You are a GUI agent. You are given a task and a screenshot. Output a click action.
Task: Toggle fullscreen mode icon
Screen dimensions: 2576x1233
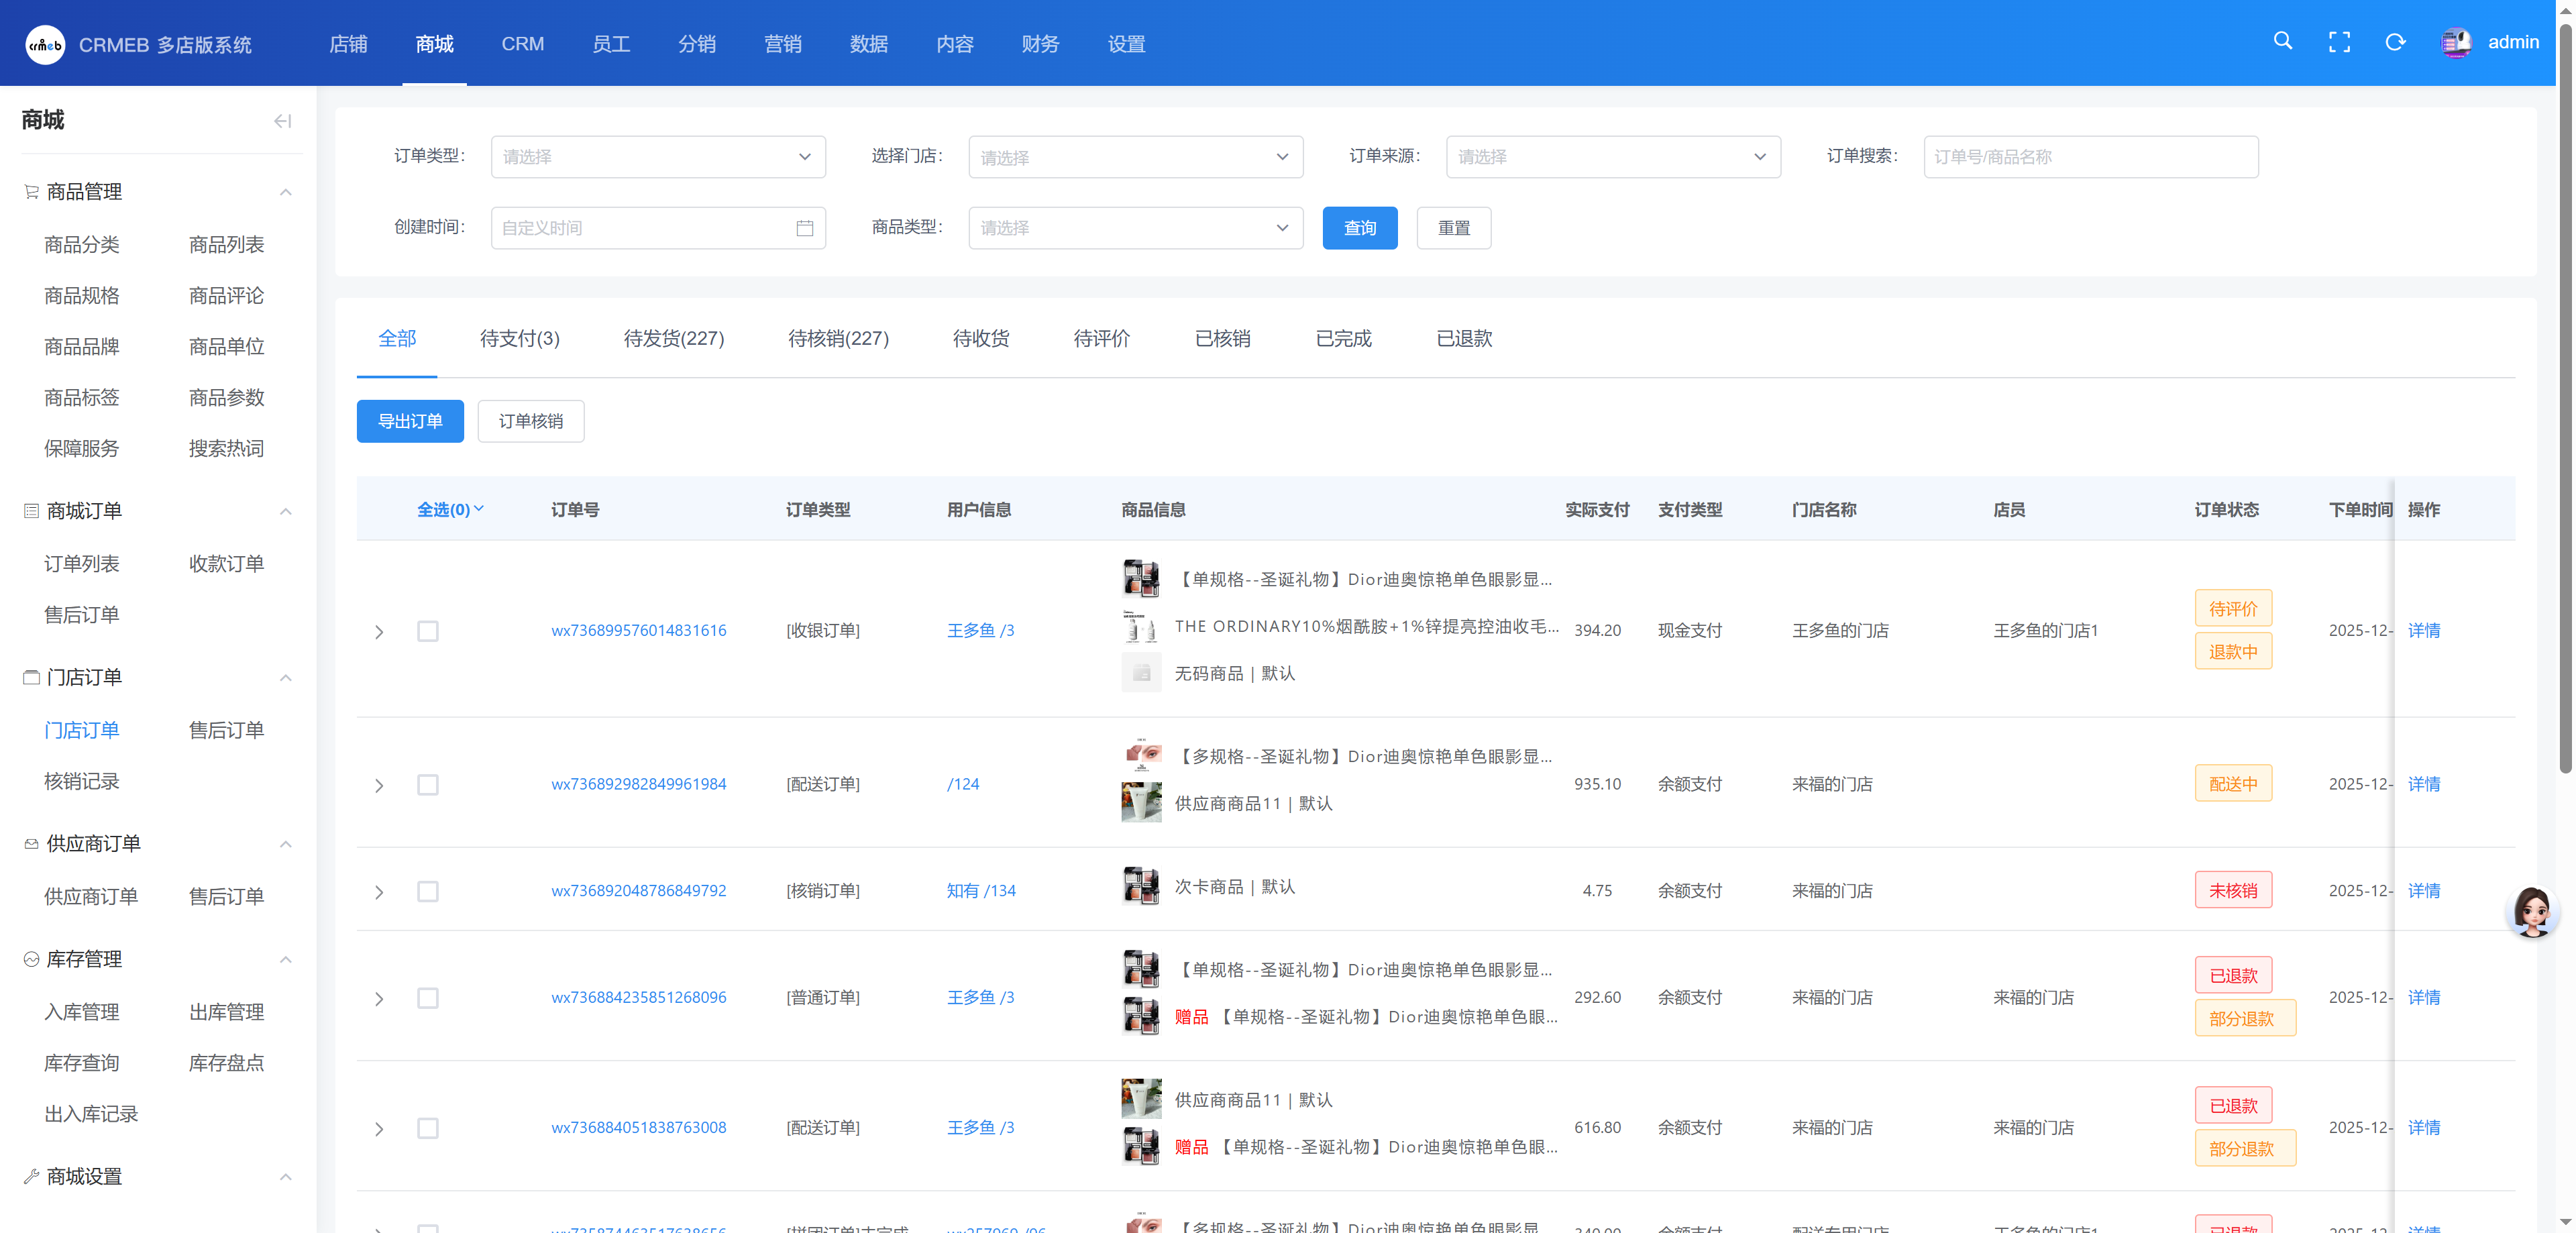(2339, 42)
